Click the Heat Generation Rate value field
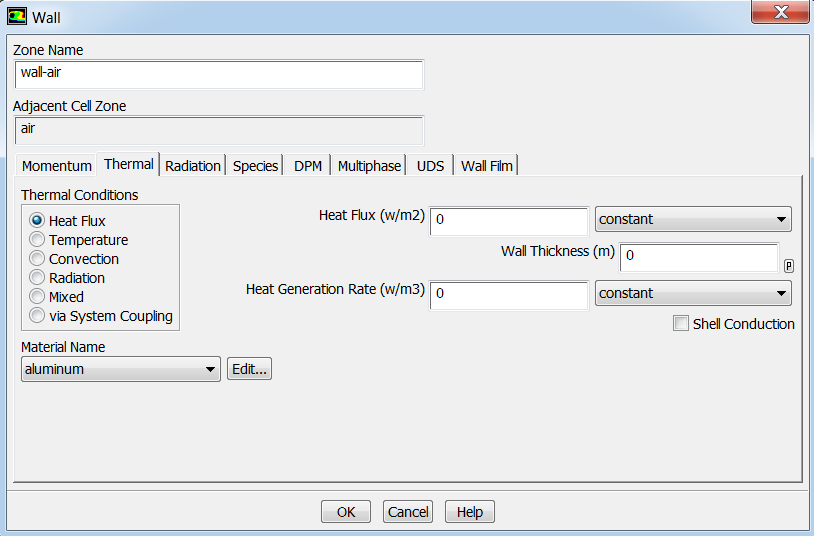 coord(509,295)
